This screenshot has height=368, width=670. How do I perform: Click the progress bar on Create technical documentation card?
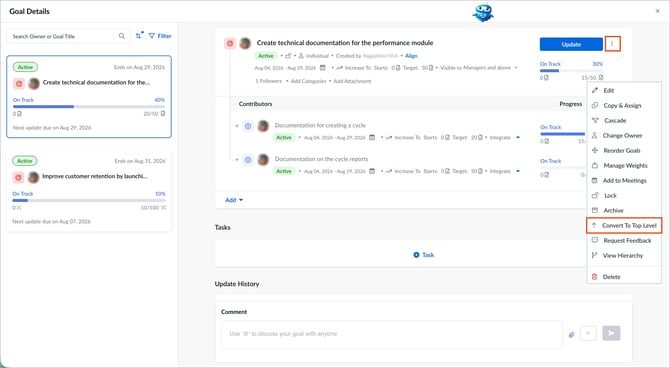point(89,106)
